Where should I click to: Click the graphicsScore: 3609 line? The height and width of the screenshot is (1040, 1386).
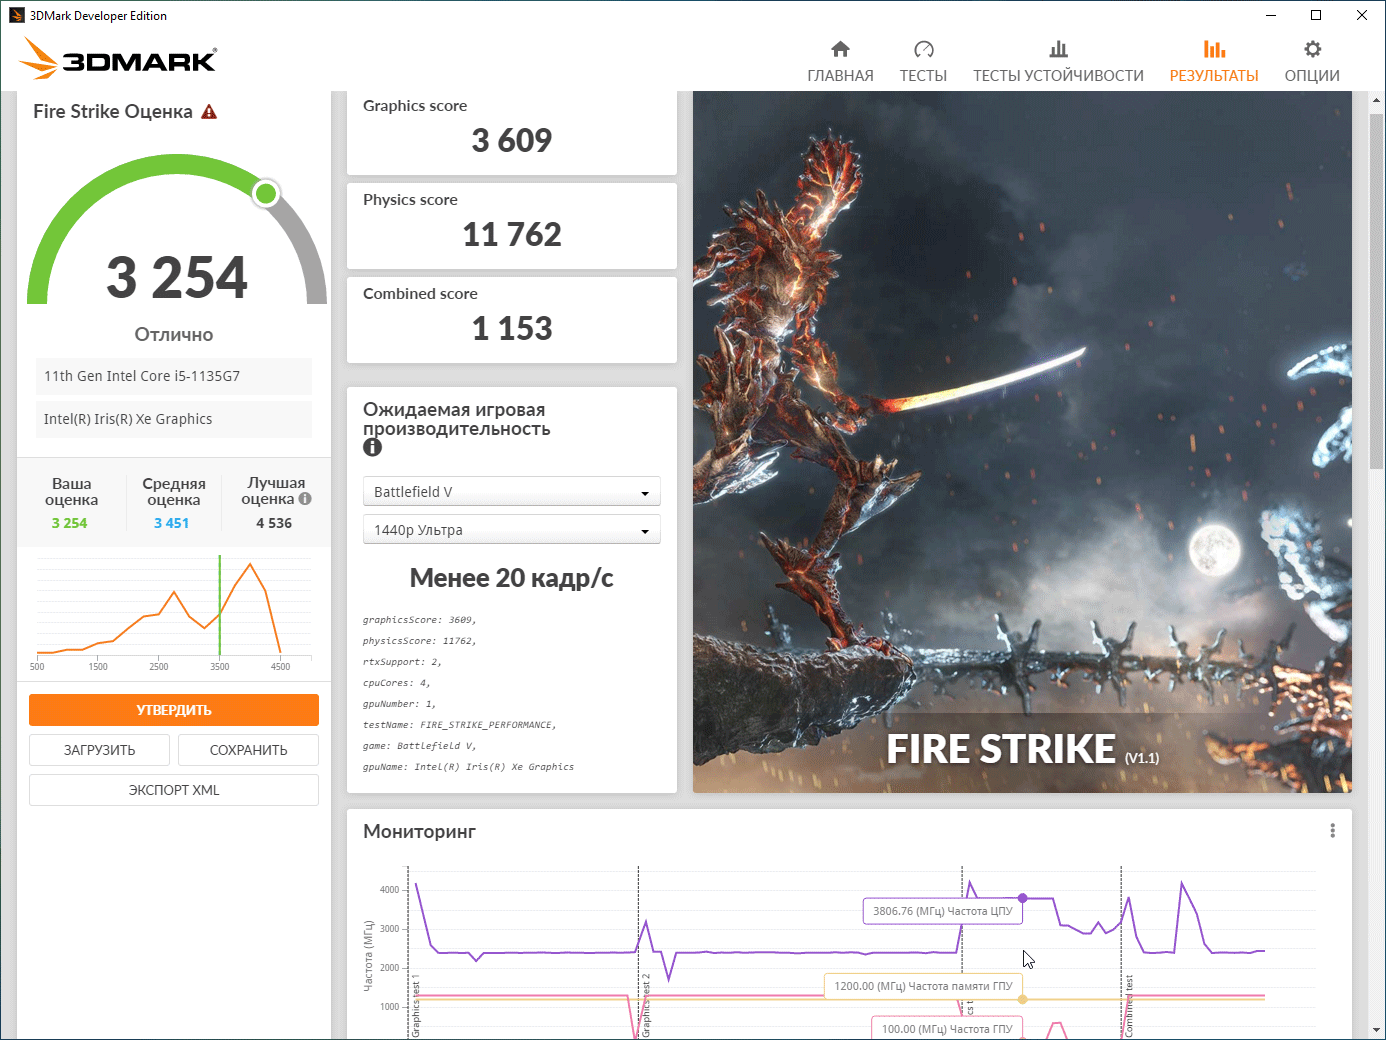pos(420,620)
